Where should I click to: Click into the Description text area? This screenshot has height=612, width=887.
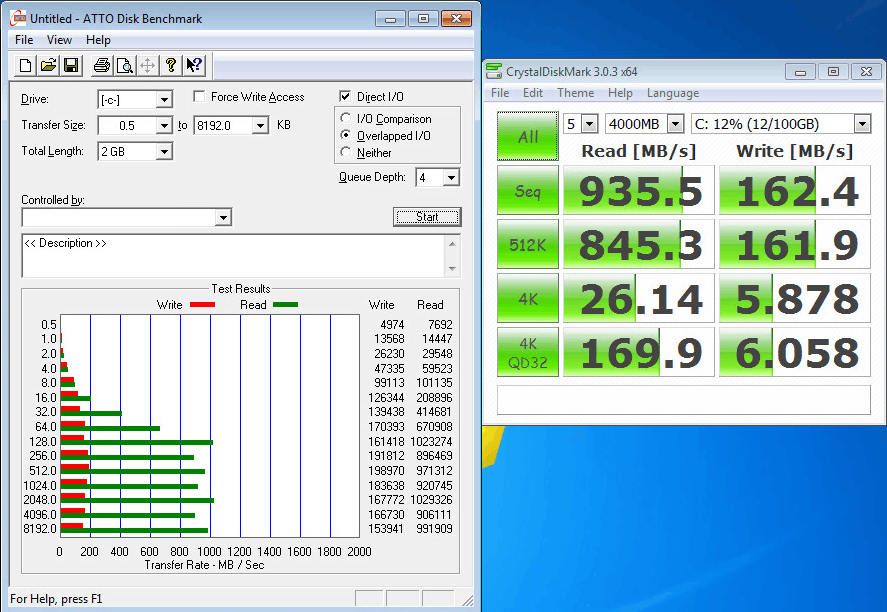click(x=230, y=256)
